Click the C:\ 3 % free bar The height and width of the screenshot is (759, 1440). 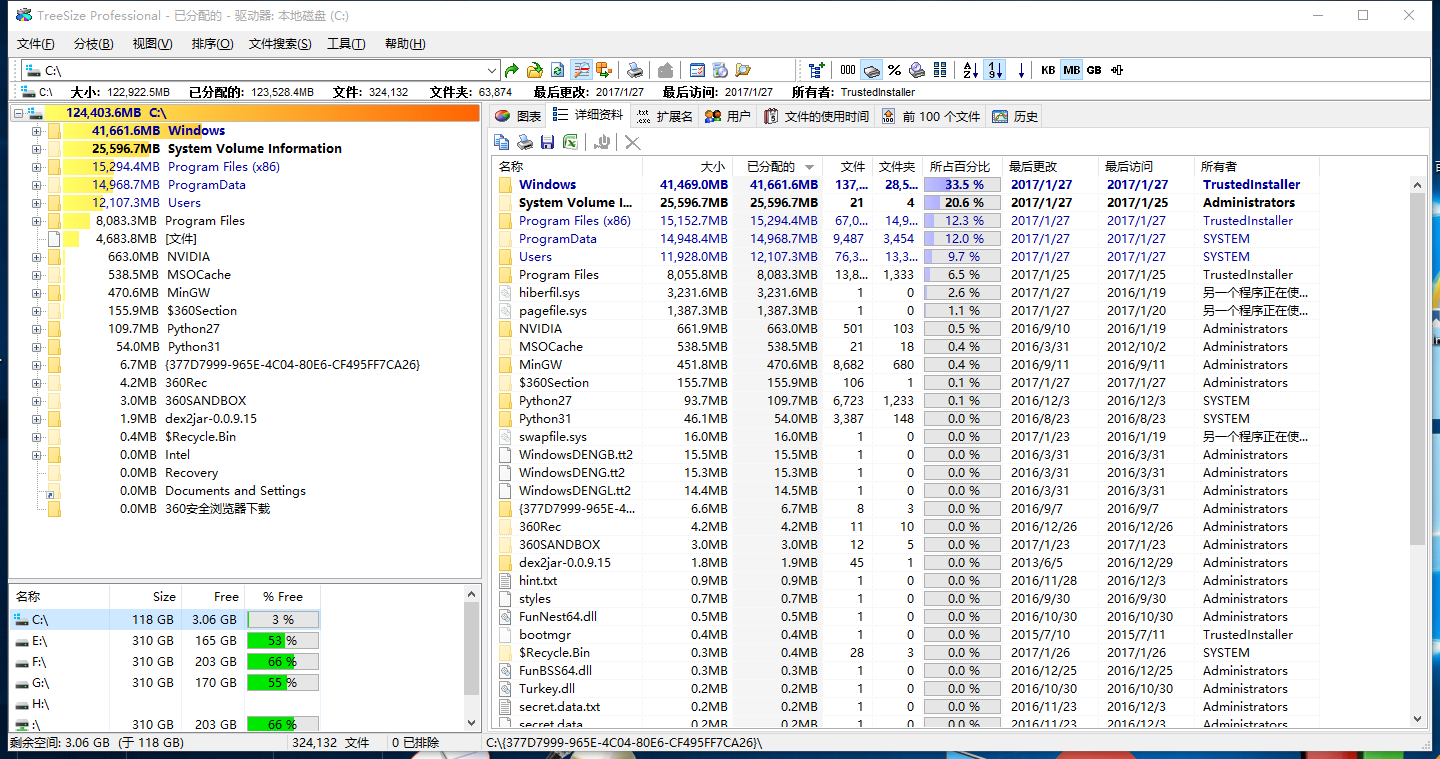tap(283, 620)
